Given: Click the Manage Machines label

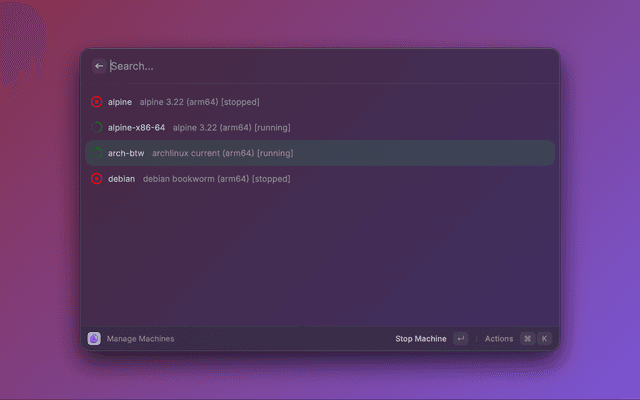Looking at the screenshot, I should pyautogui.click(x=140, y=339).
